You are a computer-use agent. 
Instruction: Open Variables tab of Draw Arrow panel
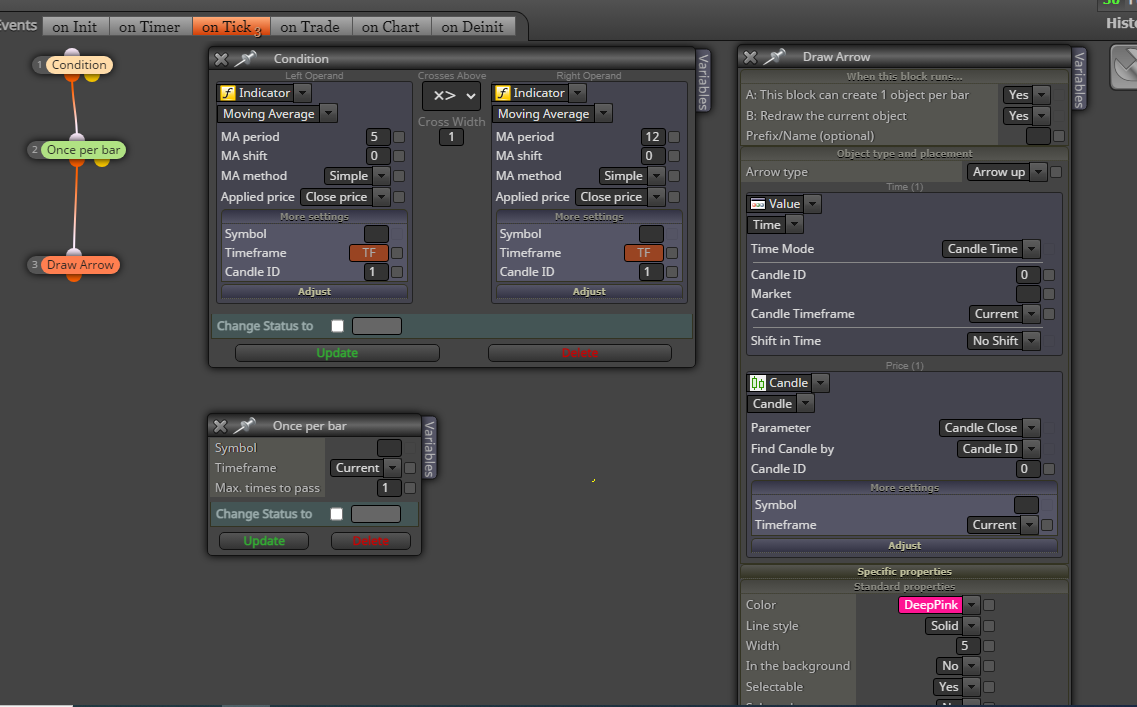coord(1079,79)
